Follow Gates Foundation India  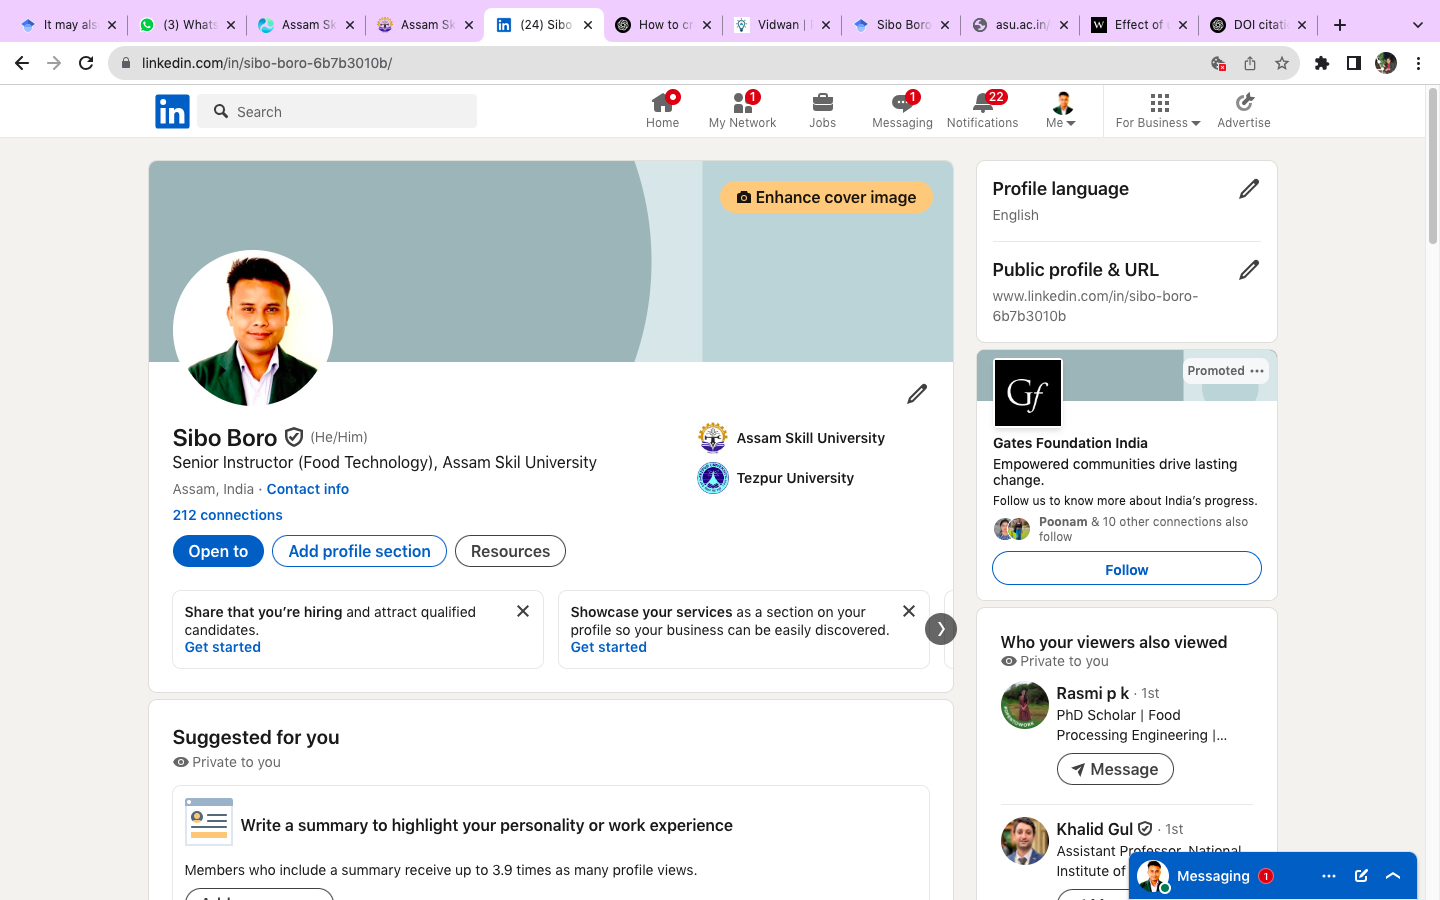1126,569
